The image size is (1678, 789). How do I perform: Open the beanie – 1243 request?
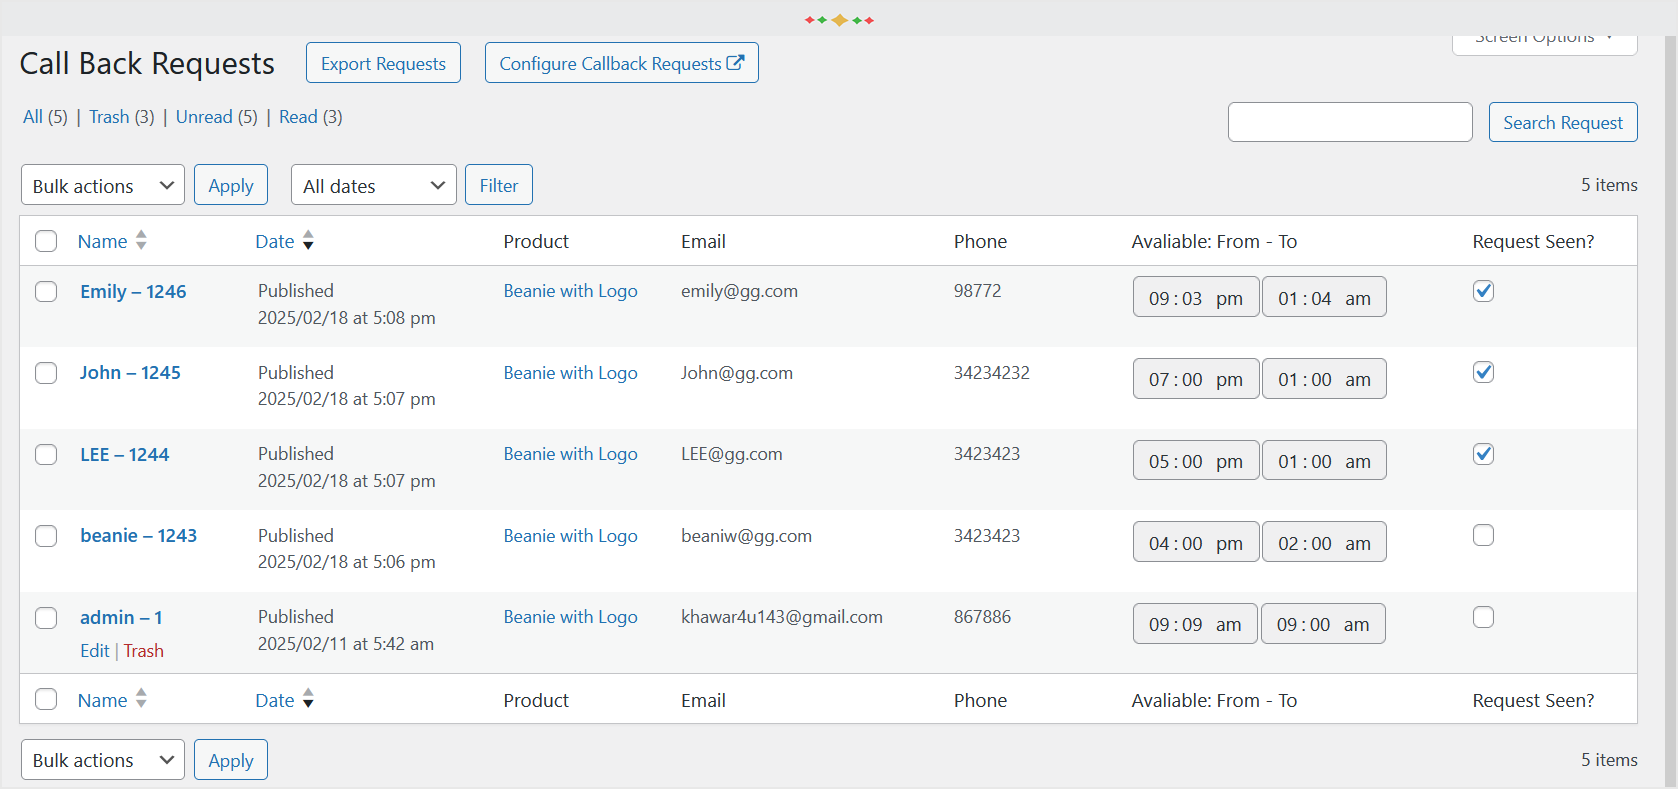(x=139, y=536)
